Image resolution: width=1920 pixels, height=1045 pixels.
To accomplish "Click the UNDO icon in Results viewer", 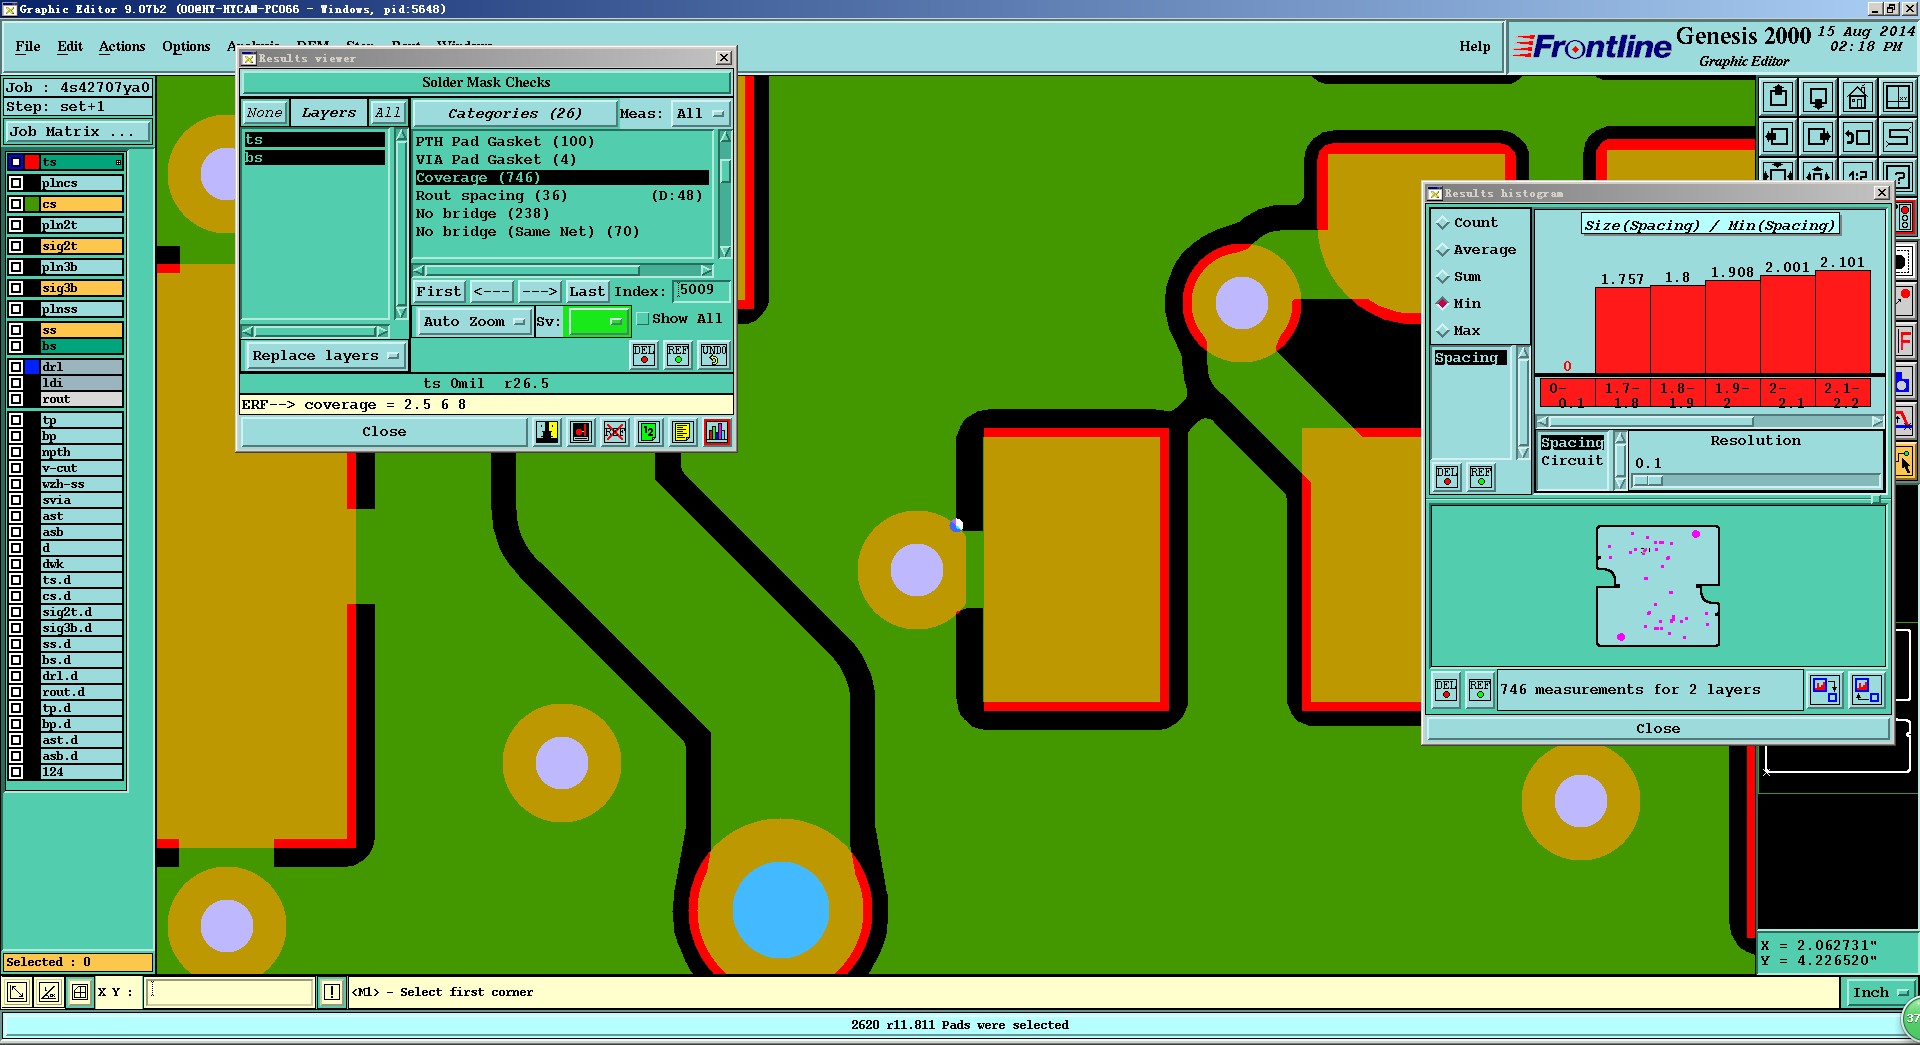I will (714, 355).
